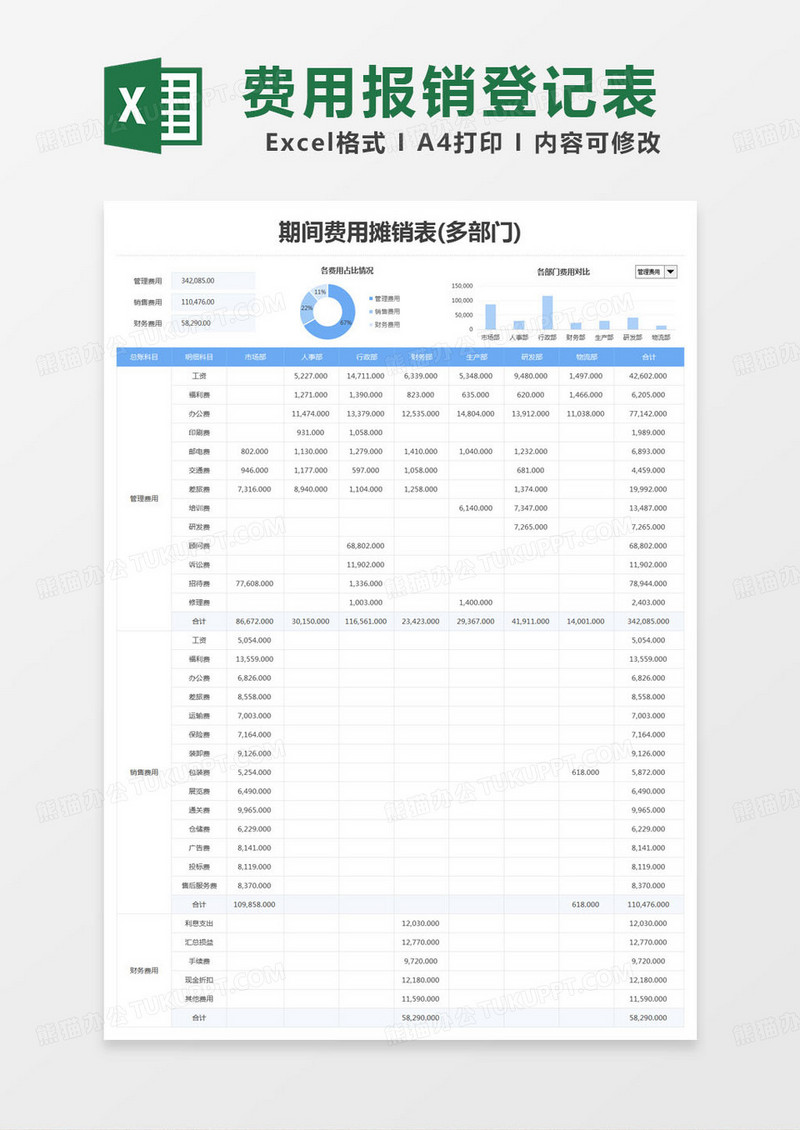The height and width of the screenshot is (1130, 800).
Task: Click the 合计 column header
Action: [649, 356]
